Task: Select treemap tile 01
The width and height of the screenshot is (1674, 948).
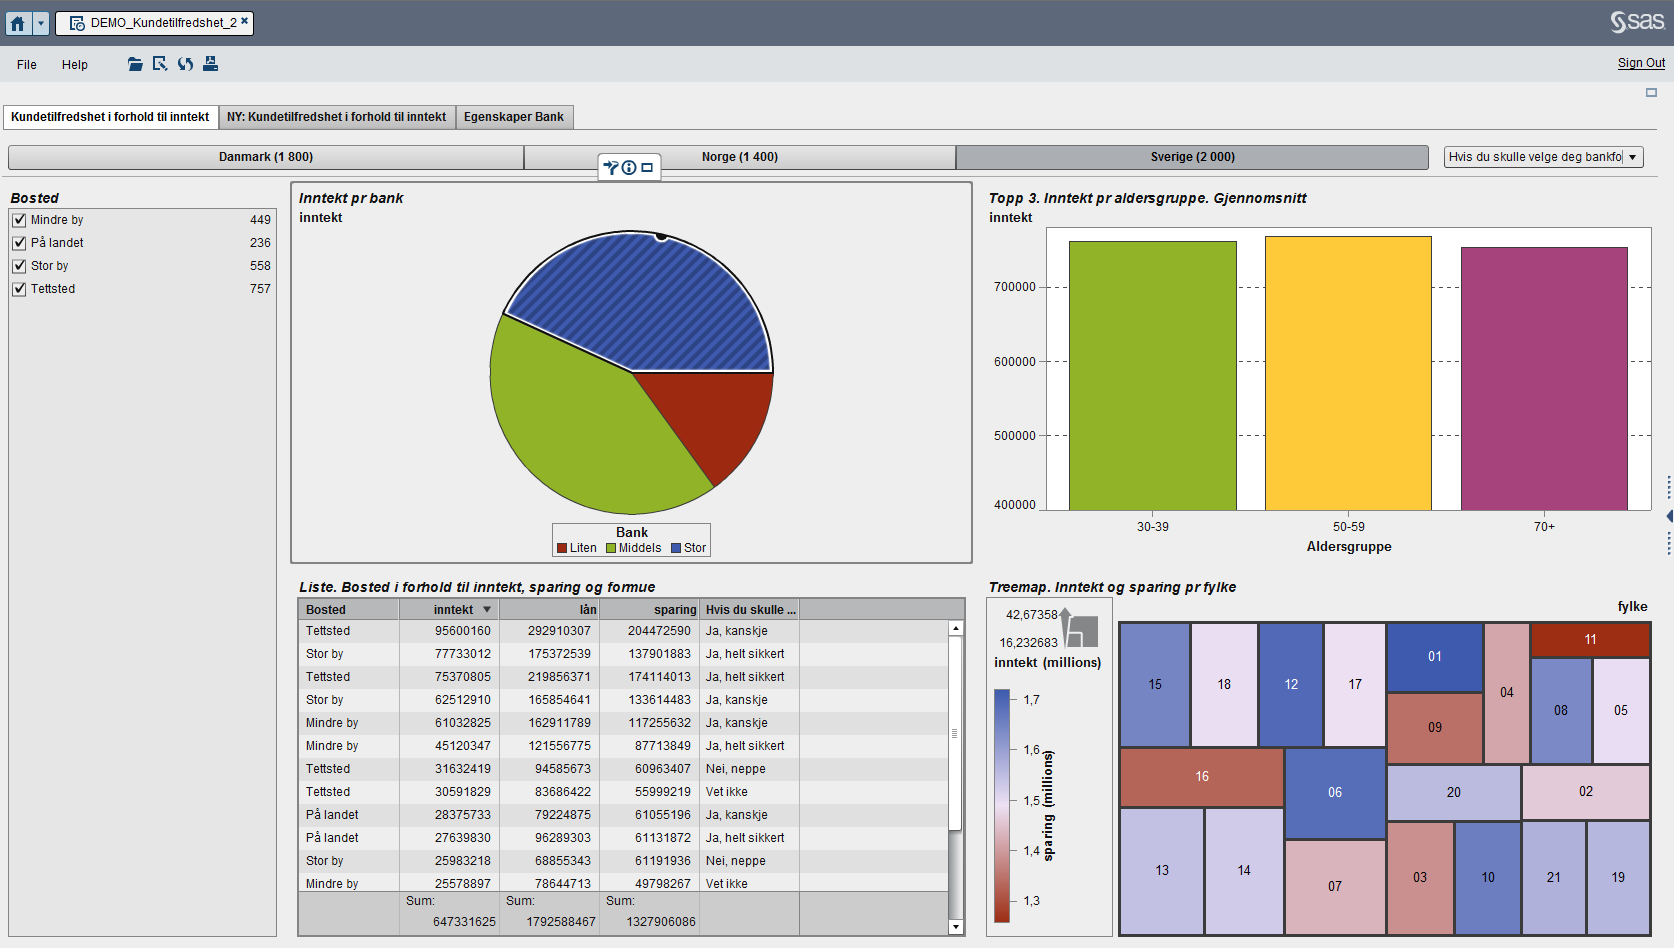Action: [x=1435, y=657]
